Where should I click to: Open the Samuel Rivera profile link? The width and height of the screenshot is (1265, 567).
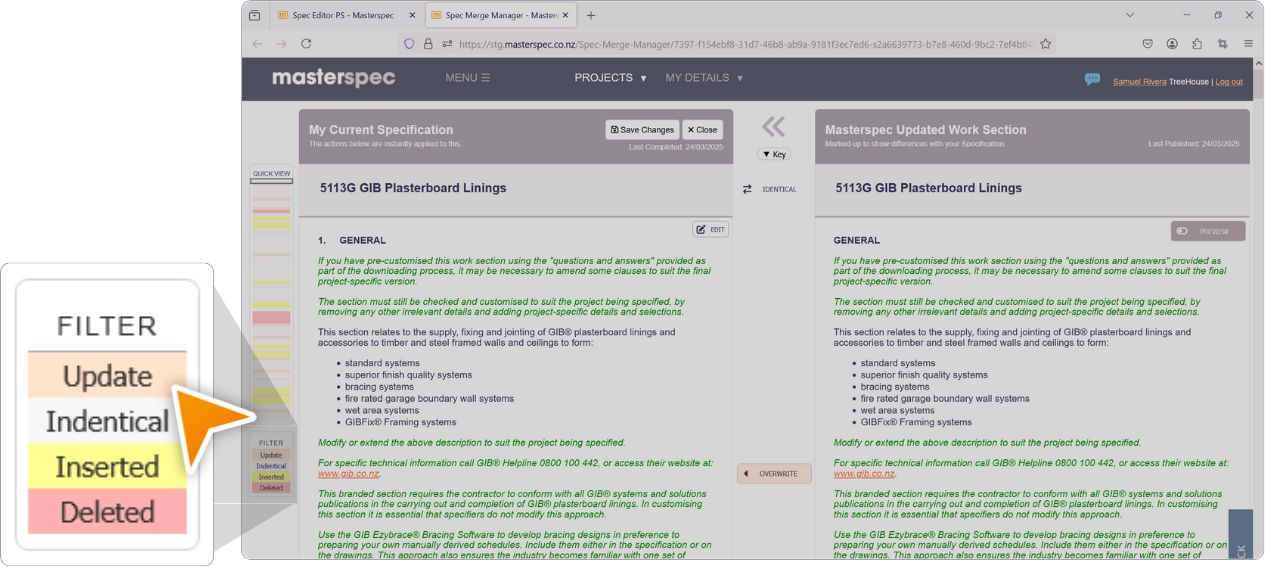[x=1140, y=82]
